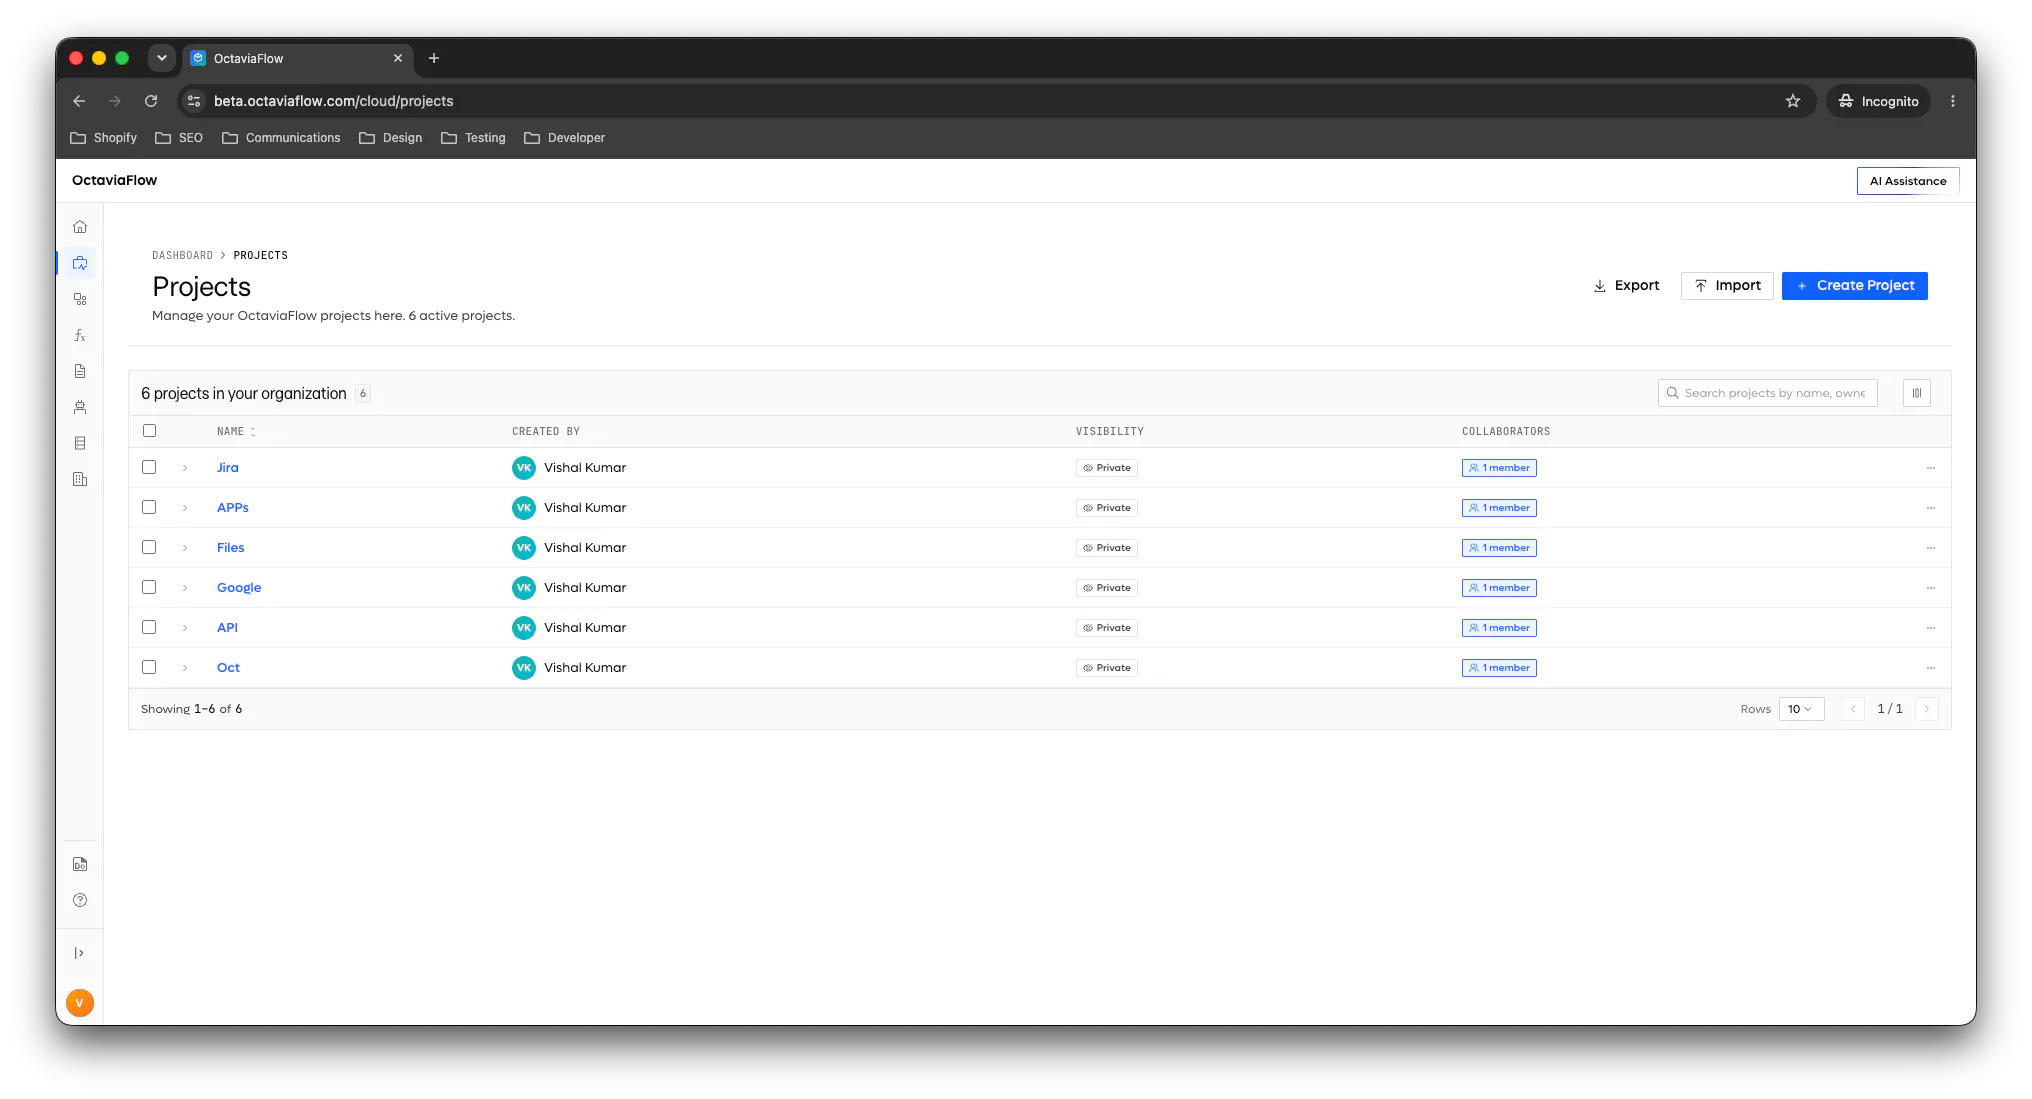This screenshot has height=1099, width=2032.
Task: Select the Files project checkbox
Action: pyautogui.click(x=149, y=547)
